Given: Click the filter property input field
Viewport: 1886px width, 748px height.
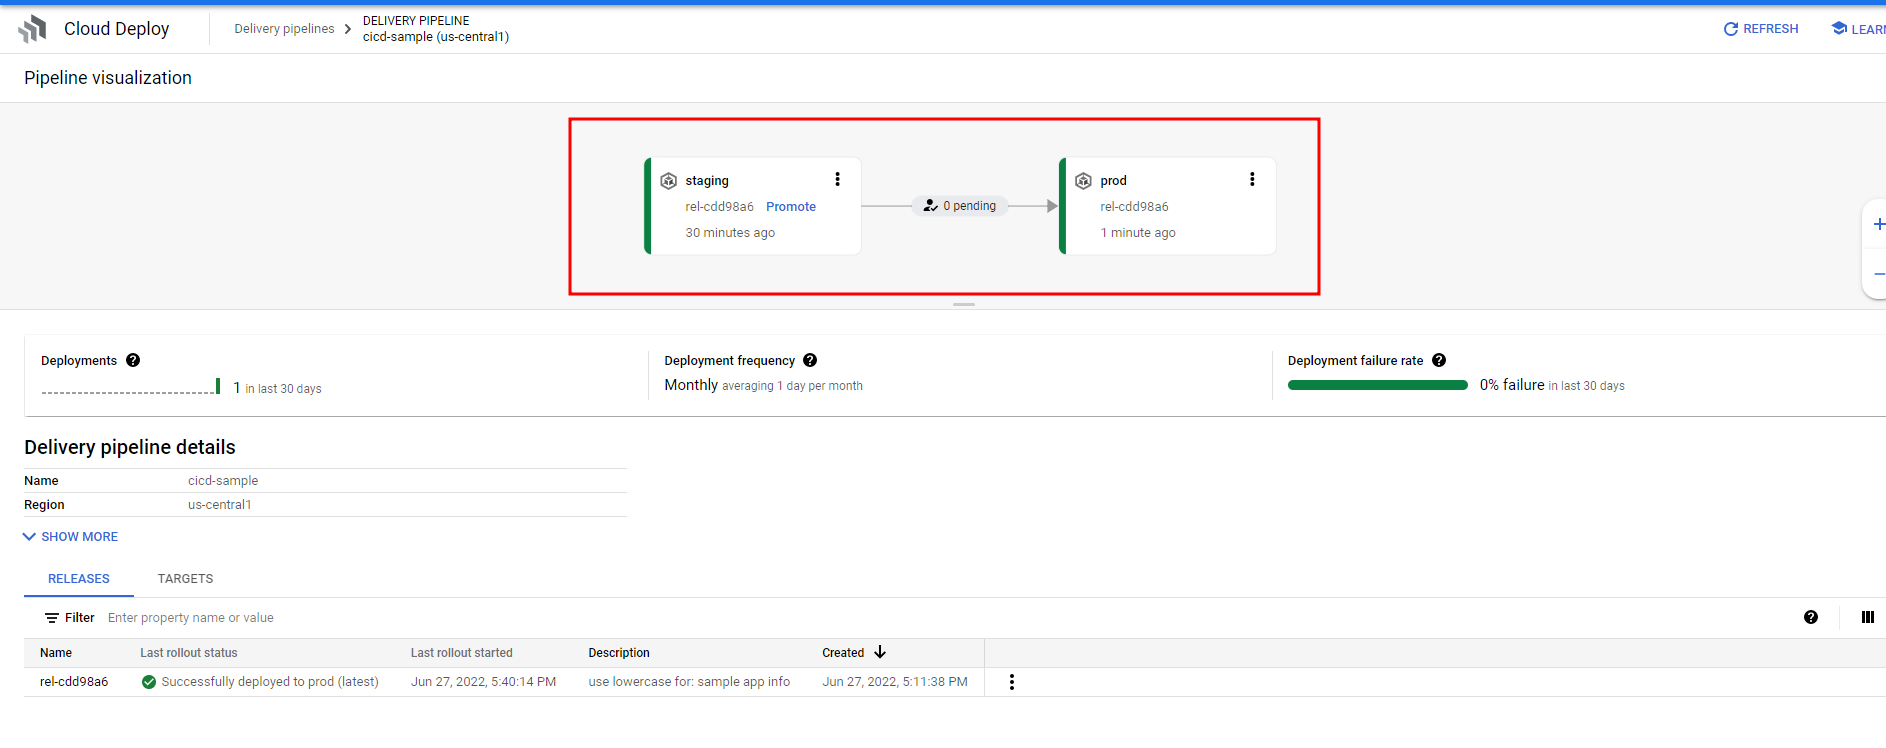Looking at the screenshot, I should tap(191, 618).
